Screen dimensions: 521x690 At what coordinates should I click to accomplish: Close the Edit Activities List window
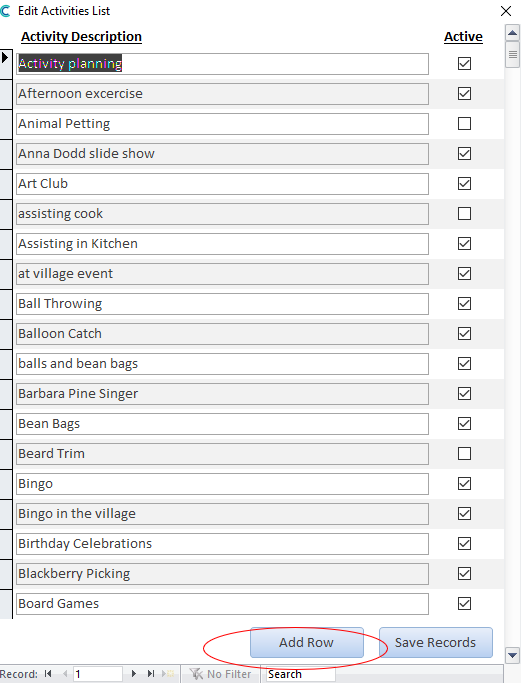pyautogui.click(x=506, y=11)
